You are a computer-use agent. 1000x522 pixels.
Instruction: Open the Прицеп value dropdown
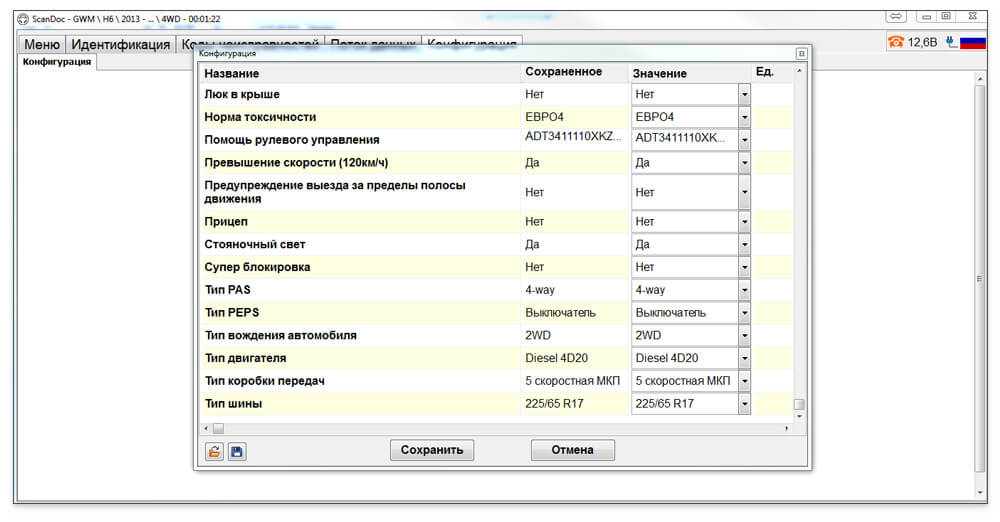click(744, 221)
